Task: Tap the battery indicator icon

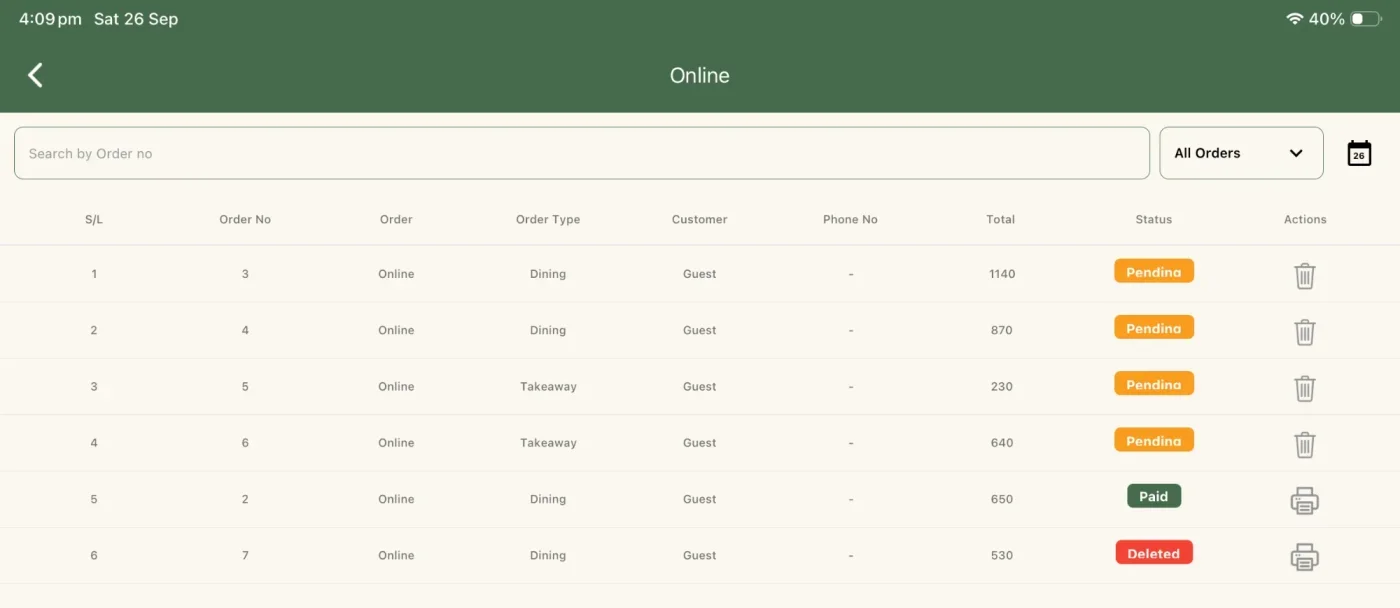Action: pyautogui.click(x=1366, y=19)
